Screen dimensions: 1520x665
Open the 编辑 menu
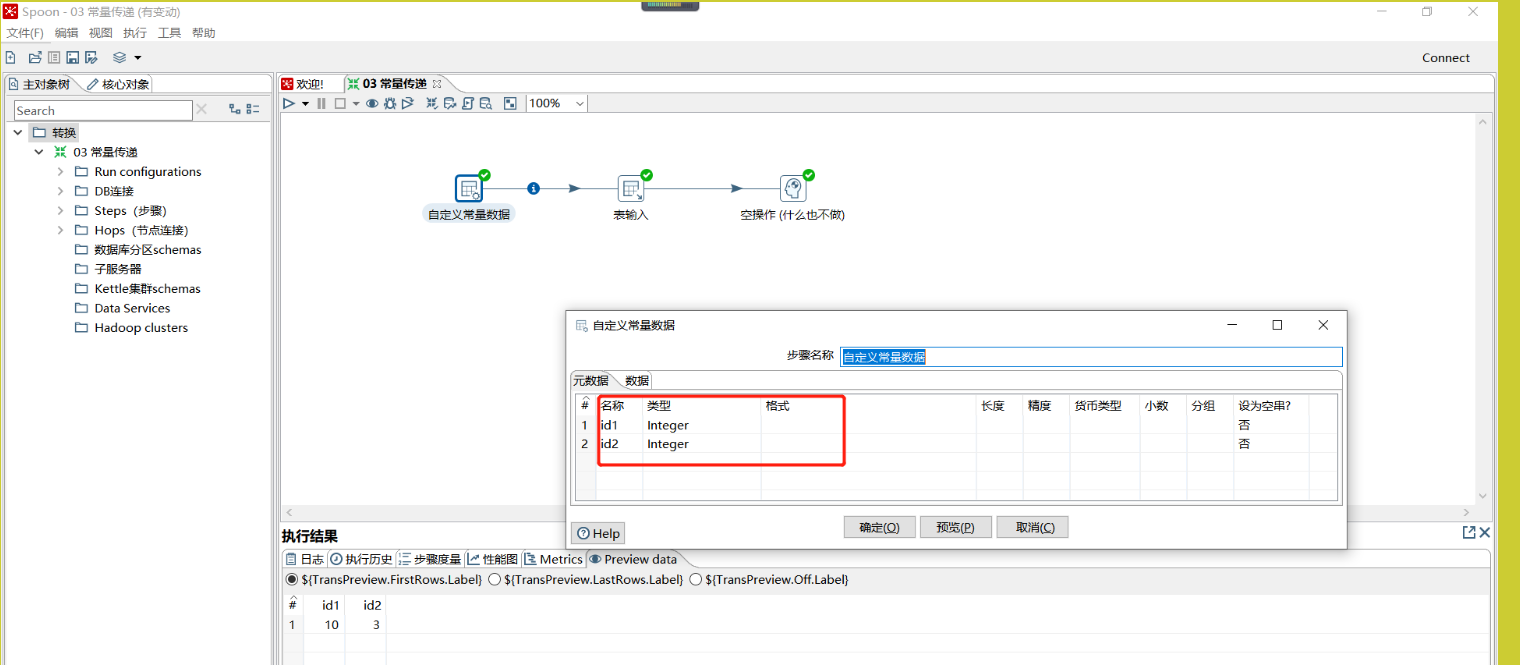66,33
